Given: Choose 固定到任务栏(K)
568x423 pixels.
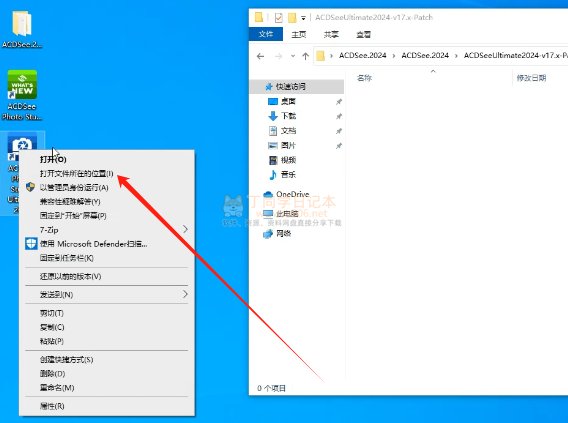Looking at the screenshot, I should (x=107, y=258).
